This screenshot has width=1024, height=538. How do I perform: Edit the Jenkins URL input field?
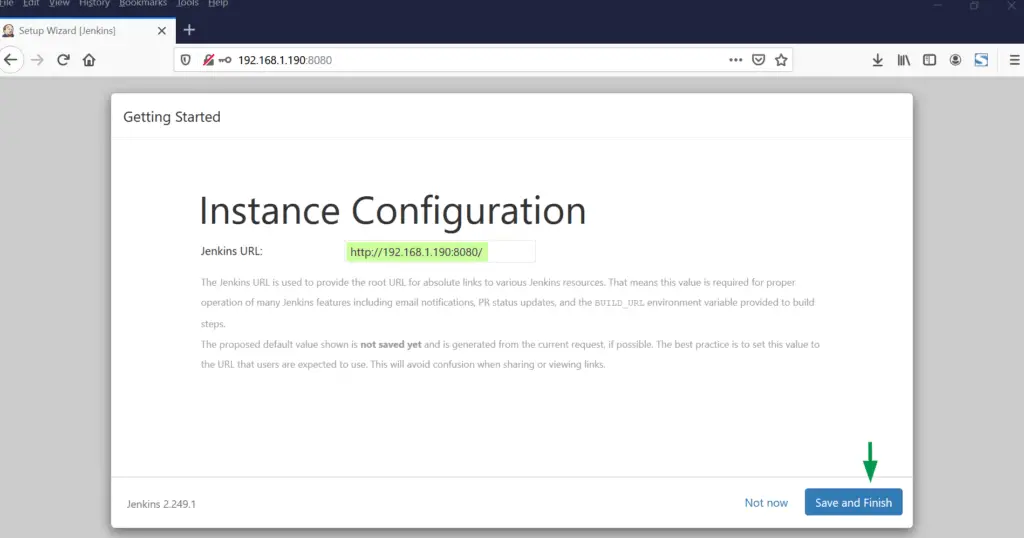[x=440, y=252]
